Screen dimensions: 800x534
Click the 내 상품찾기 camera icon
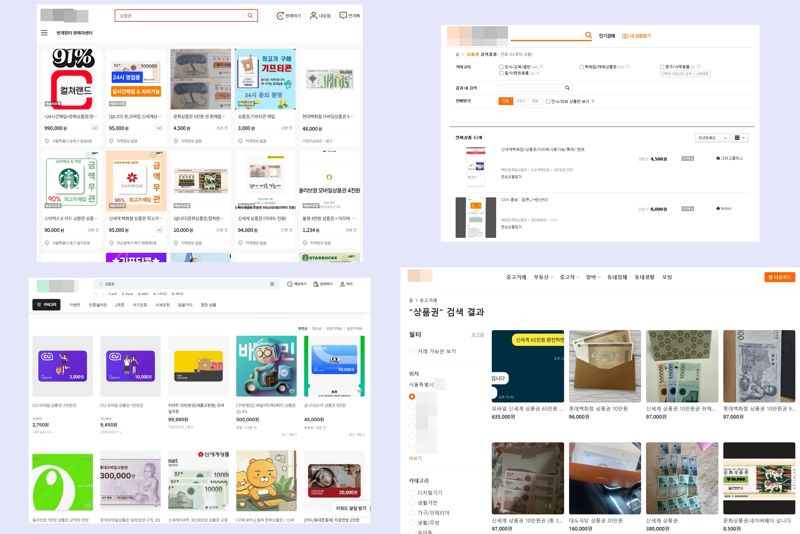[625, 36]
